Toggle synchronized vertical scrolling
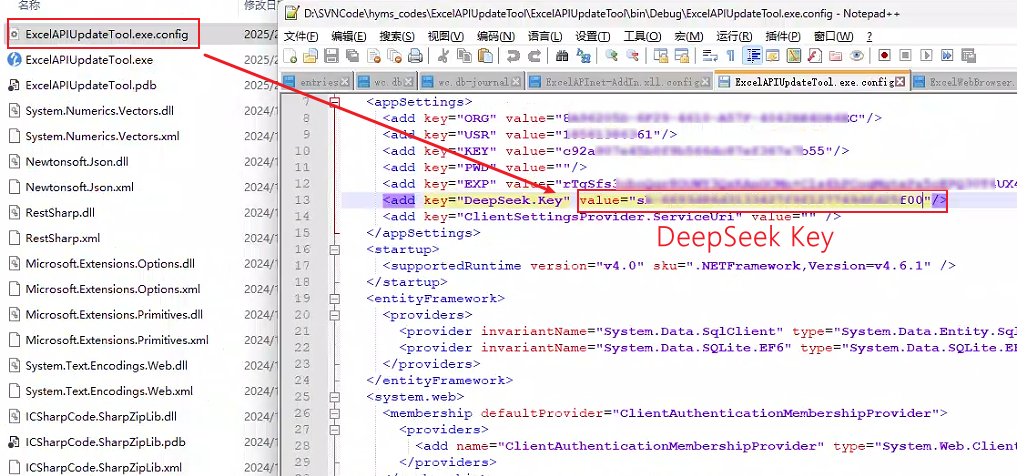Image resolution: width=1017 pixels, height=476 pixels. click(661, 56)
